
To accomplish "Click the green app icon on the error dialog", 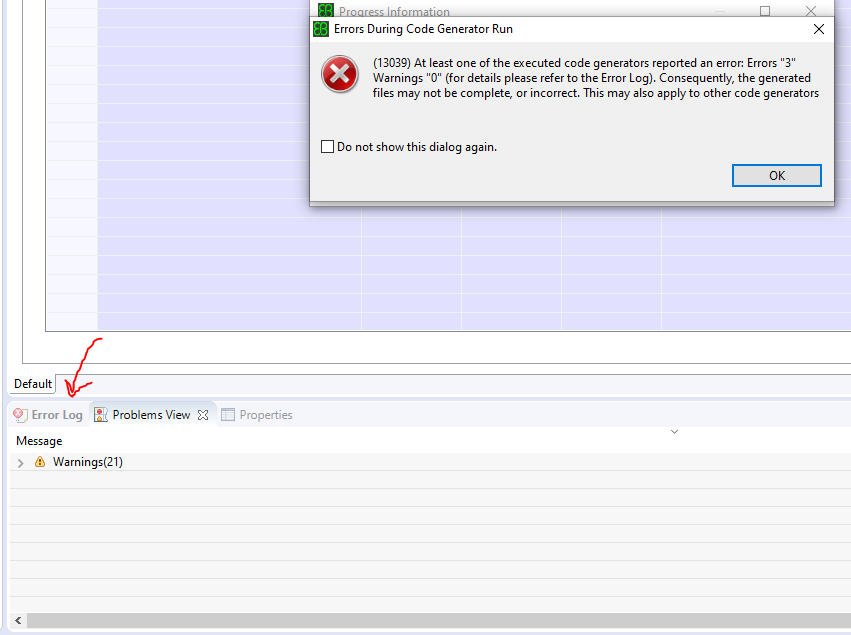I will (x=320, y=29).
